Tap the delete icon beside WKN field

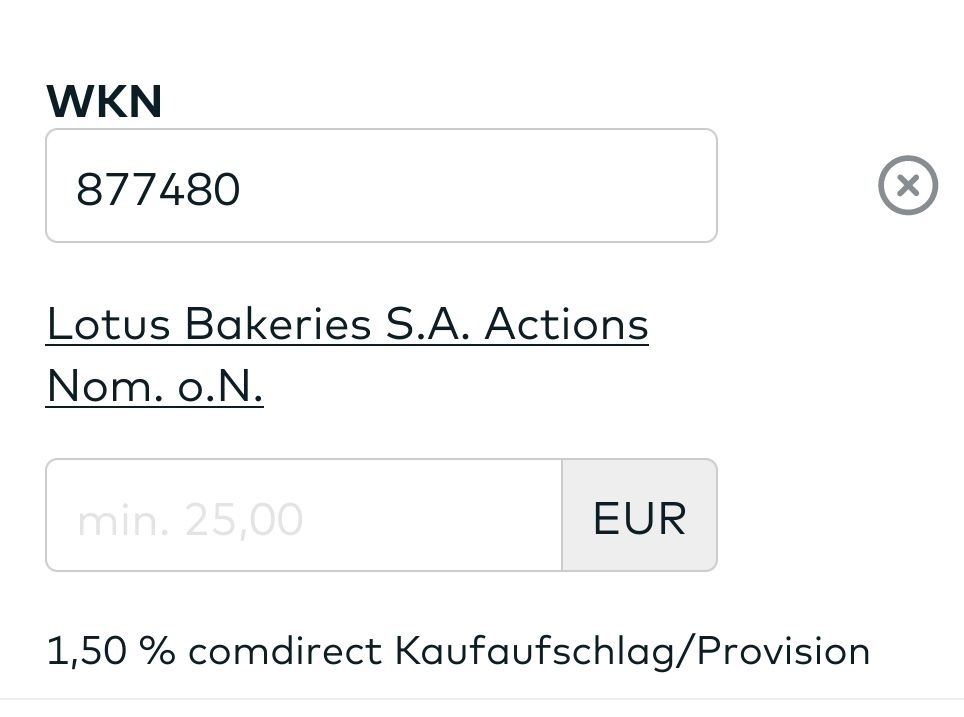907,186
